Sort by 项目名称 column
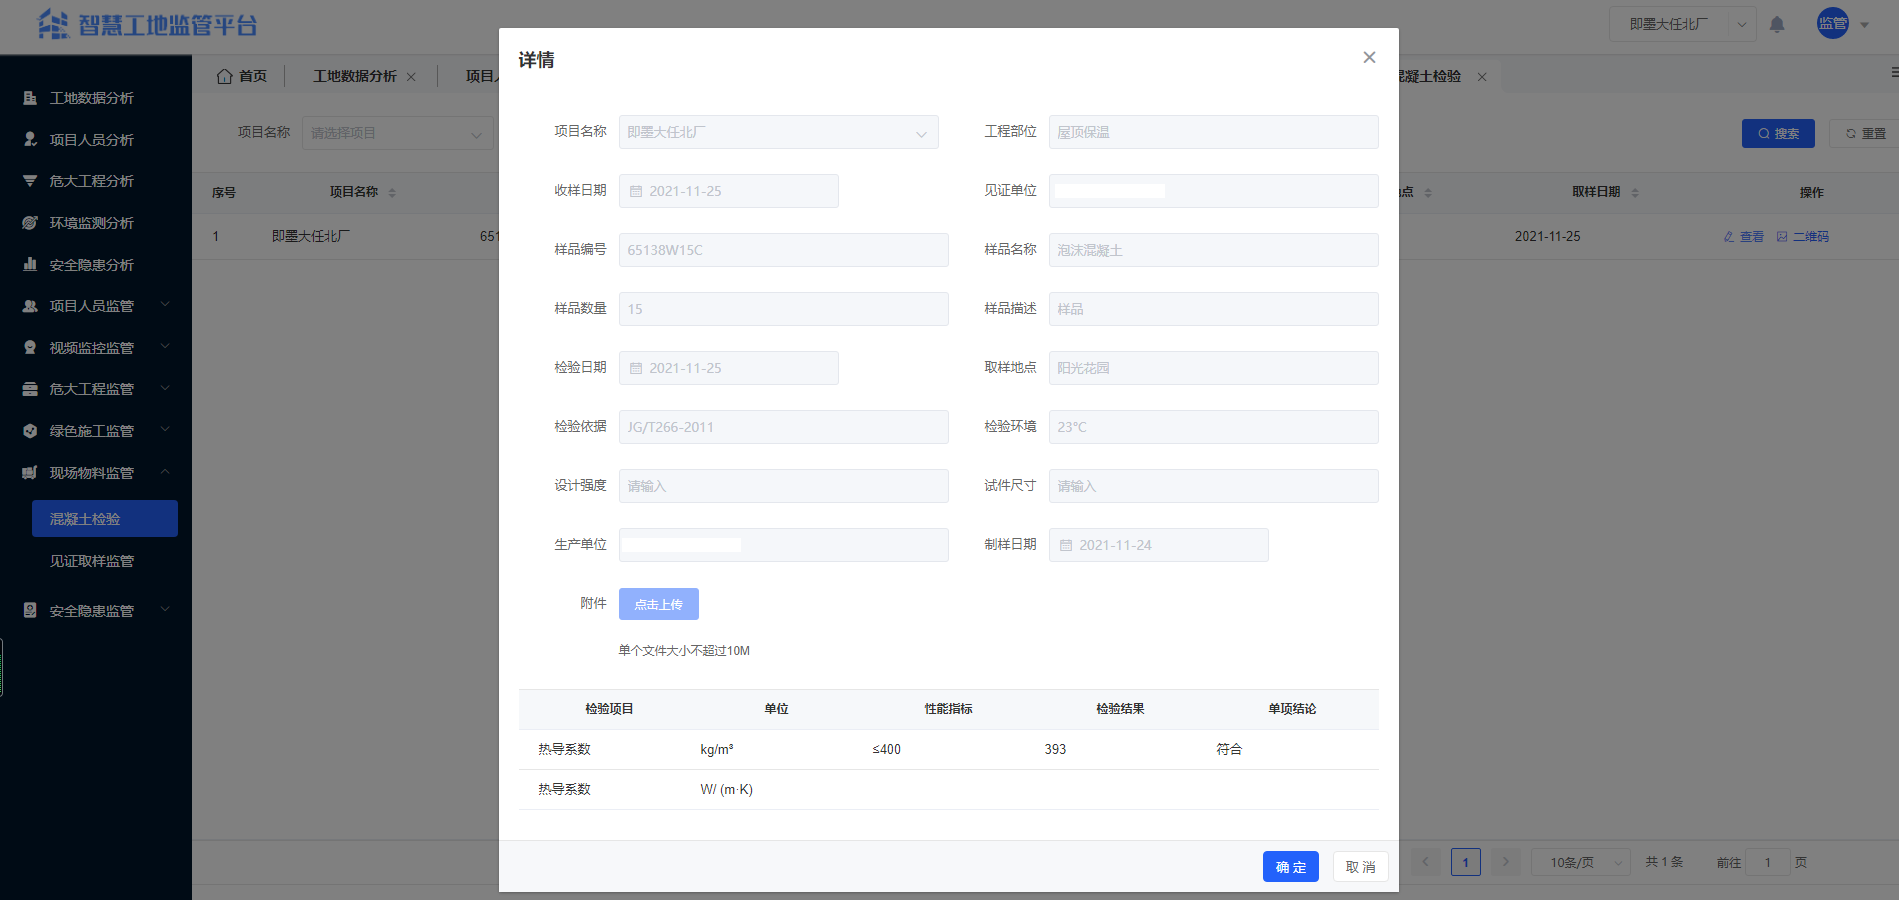The height and width of the screenshot is (900, 1899). pos(392,192)
